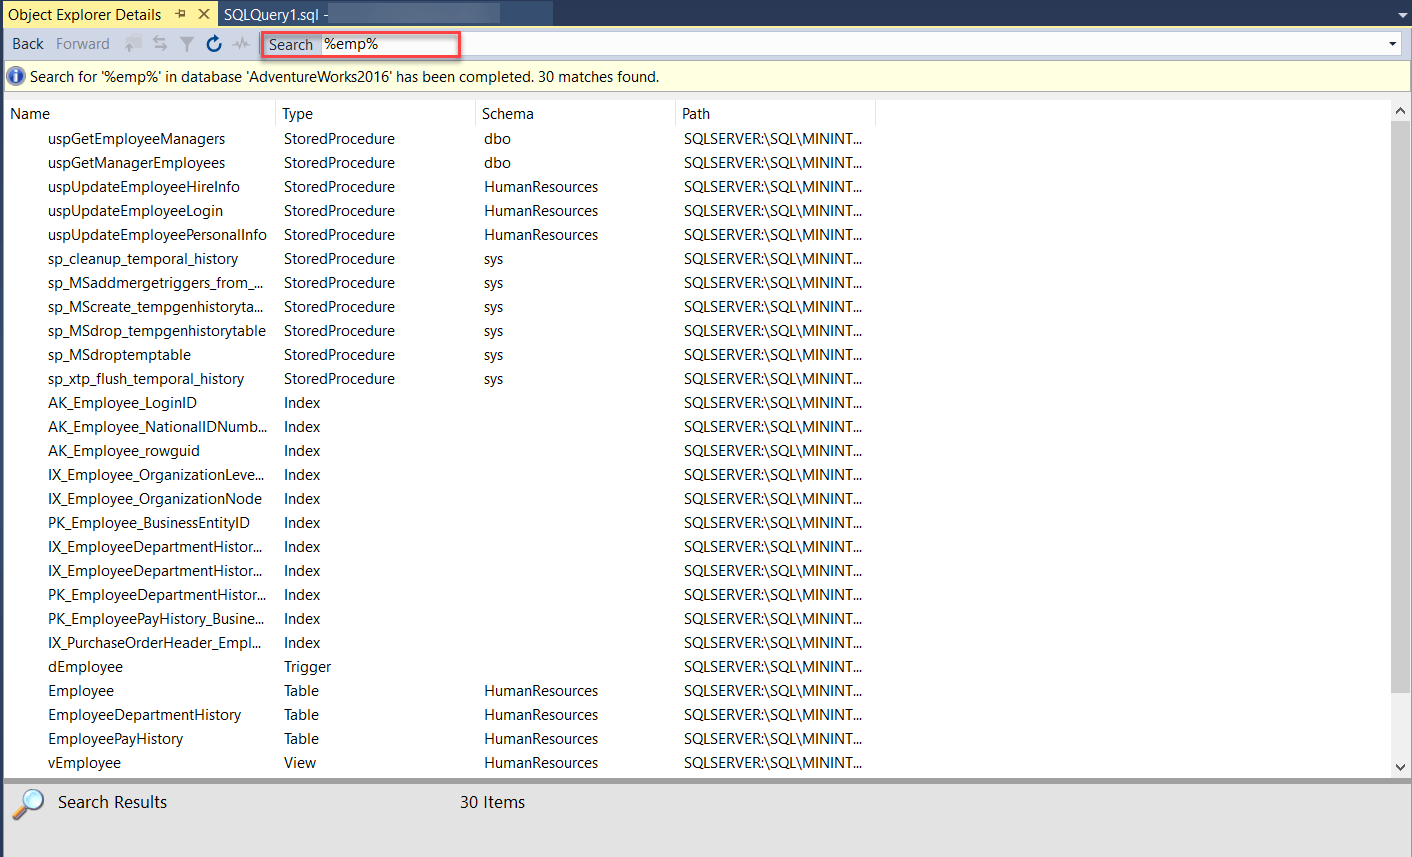Select the Employee table row
Screen dimensions: 1412x857
click(80, 690)
